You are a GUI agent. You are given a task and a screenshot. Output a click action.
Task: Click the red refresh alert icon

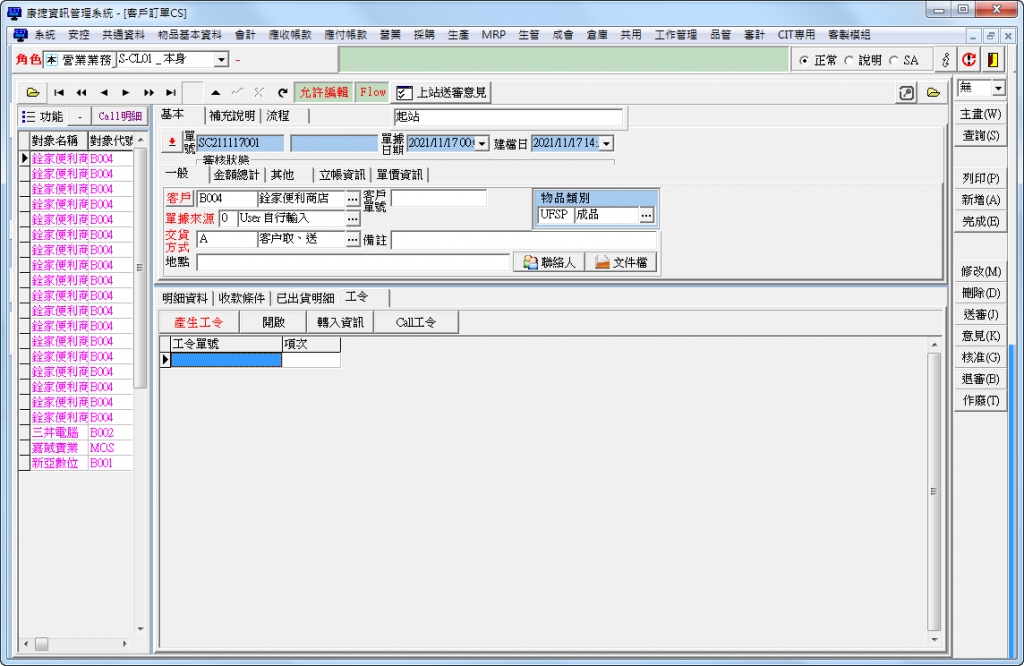click(968, 60)
